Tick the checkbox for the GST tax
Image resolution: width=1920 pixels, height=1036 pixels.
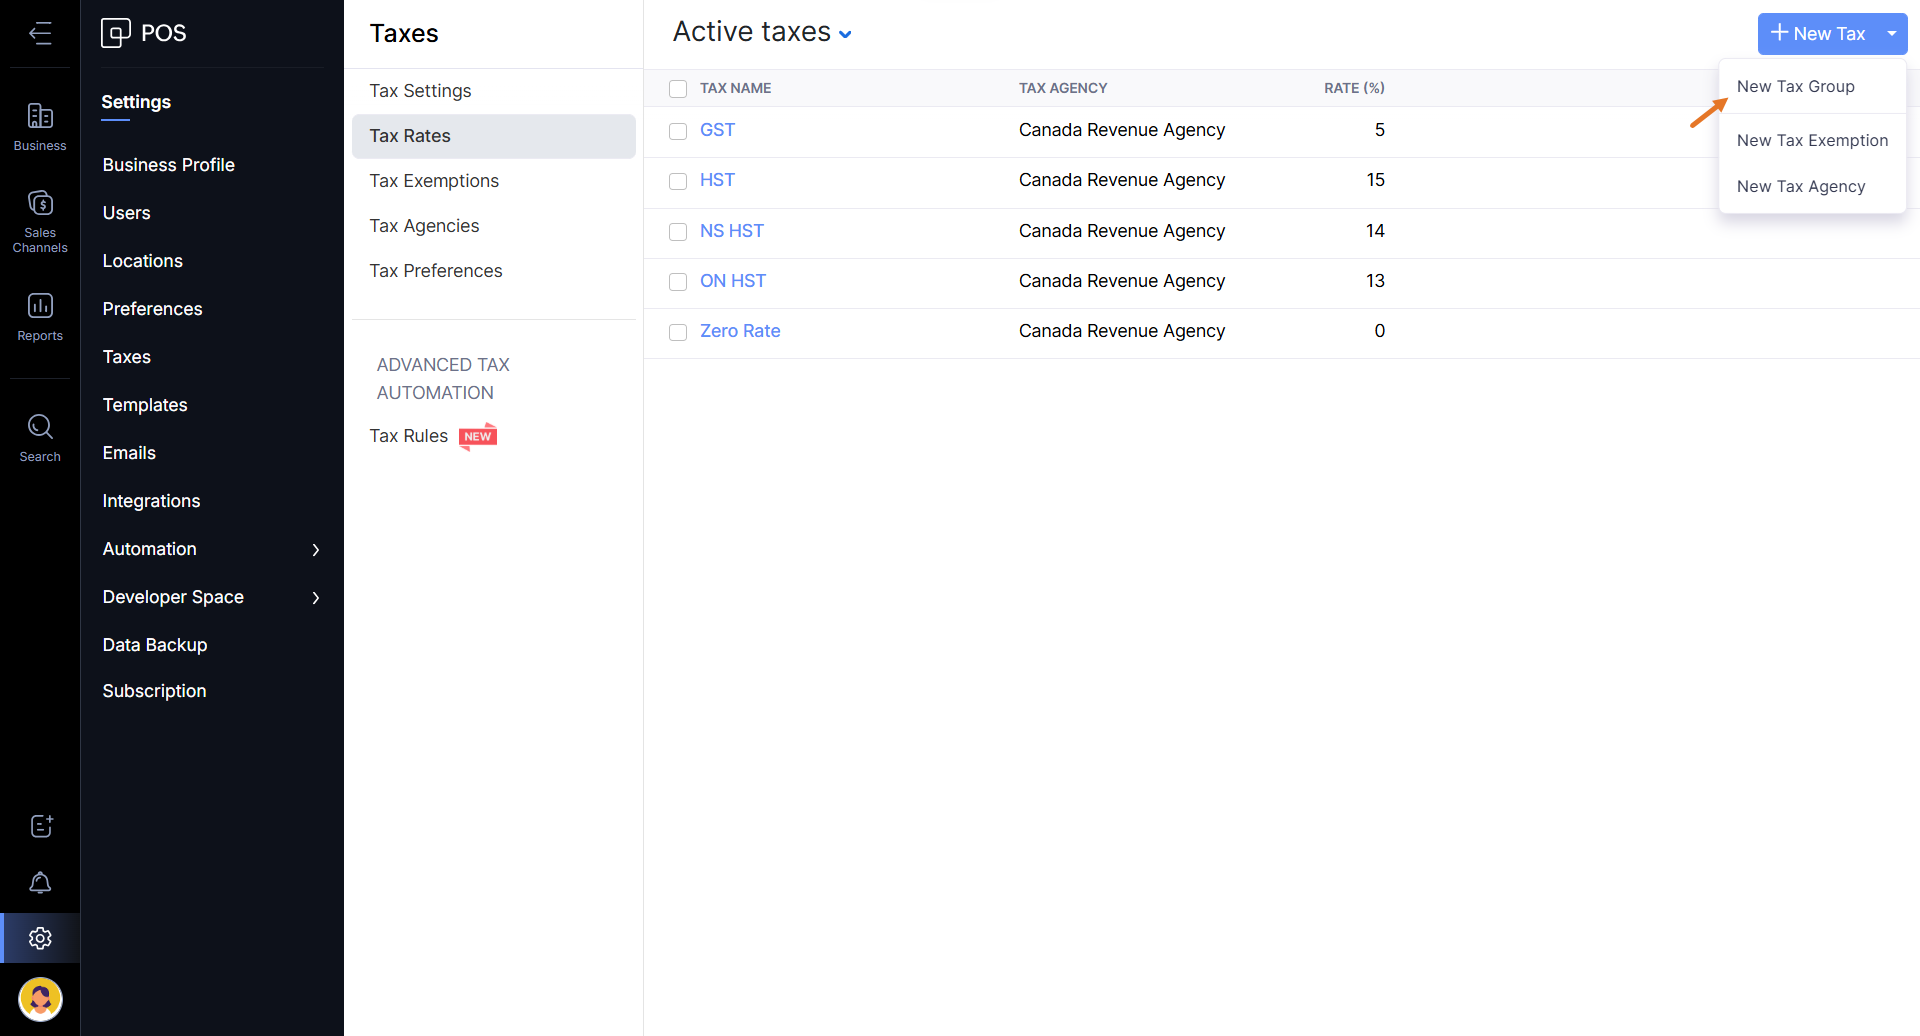tap(678, 131)
